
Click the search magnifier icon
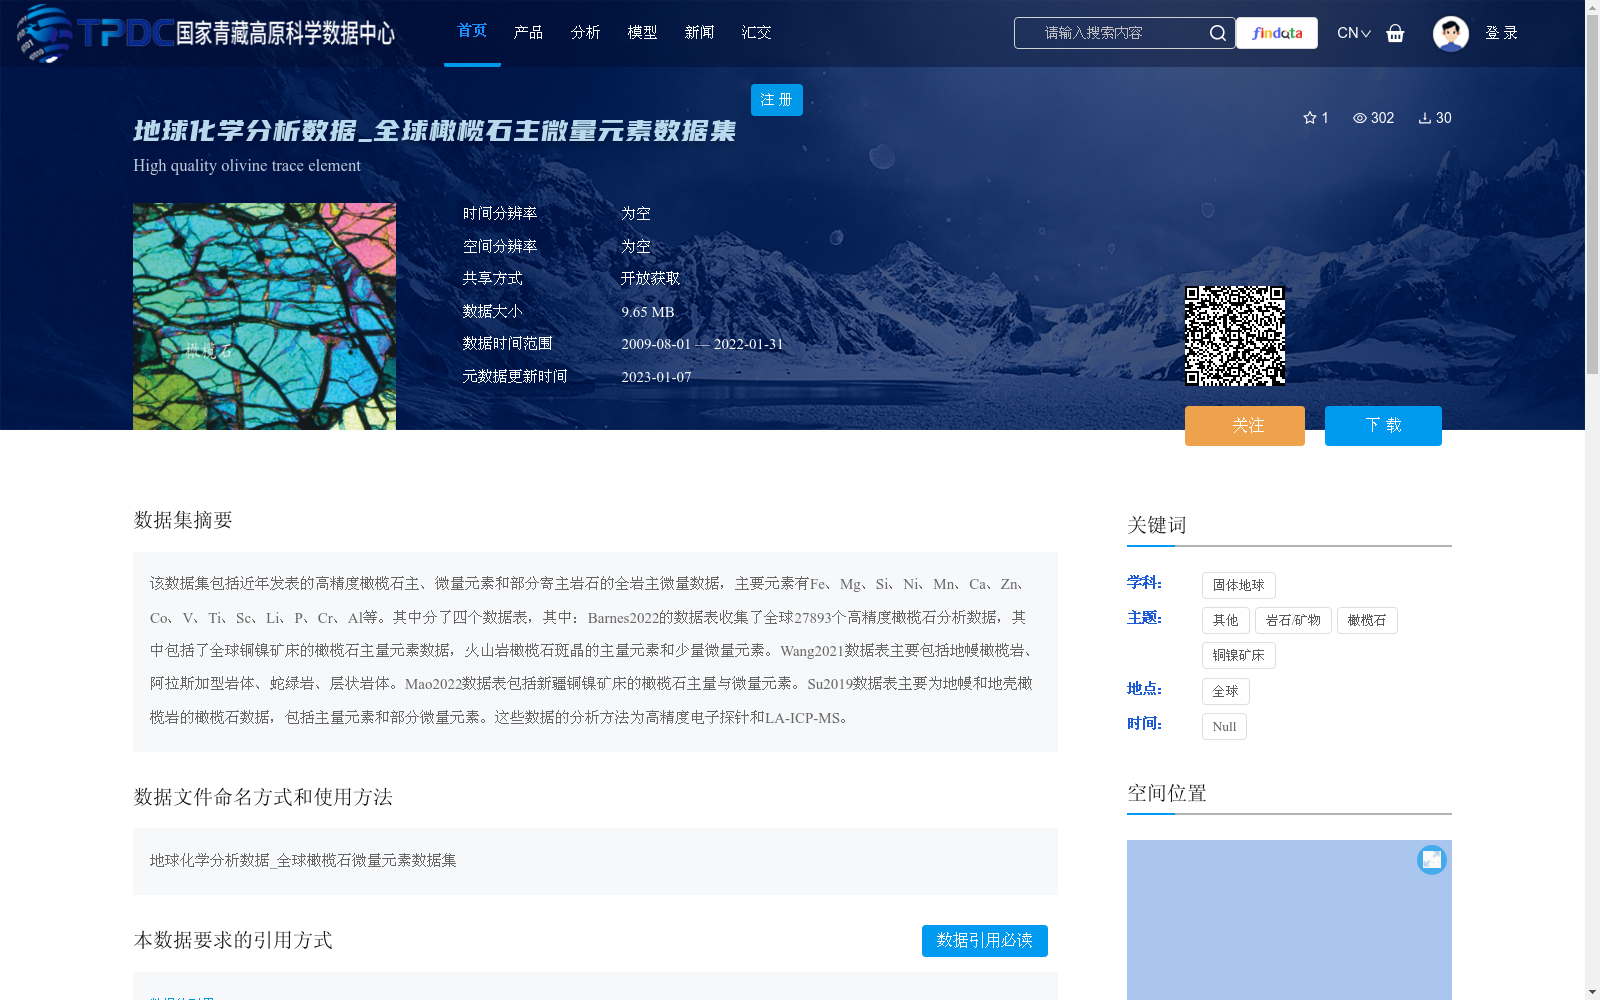(1217, 33)
